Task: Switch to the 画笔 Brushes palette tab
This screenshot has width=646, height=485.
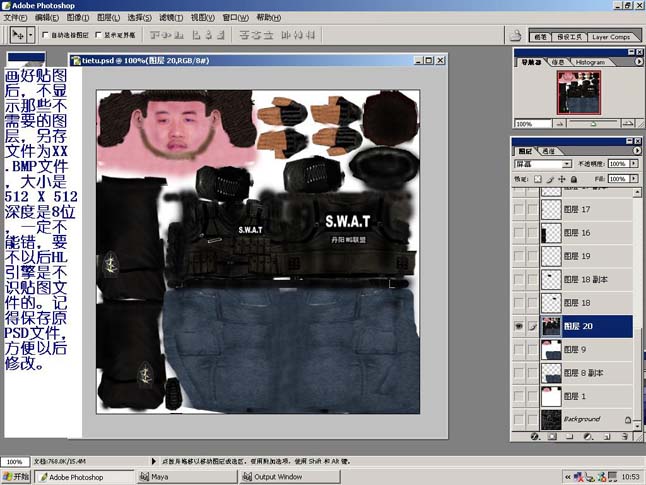Action: (x=540, y=37)
